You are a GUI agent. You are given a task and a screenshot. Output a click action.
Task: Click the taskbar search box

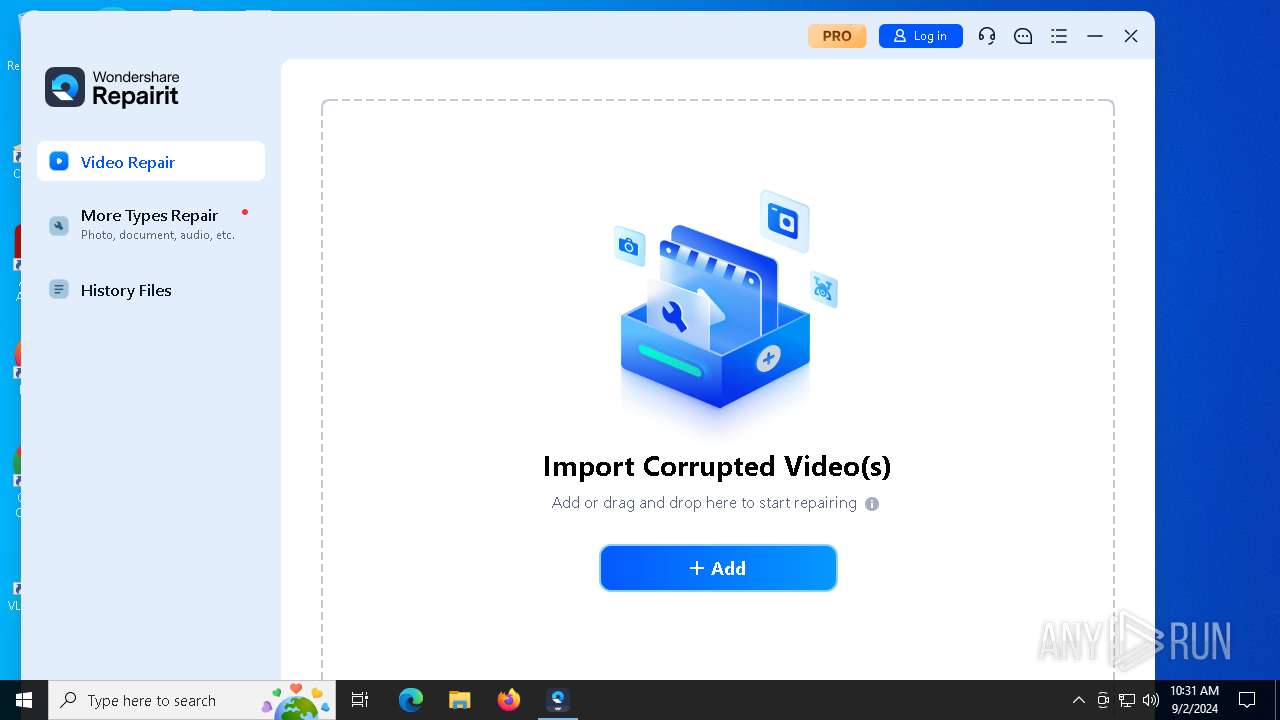[194, 700]
